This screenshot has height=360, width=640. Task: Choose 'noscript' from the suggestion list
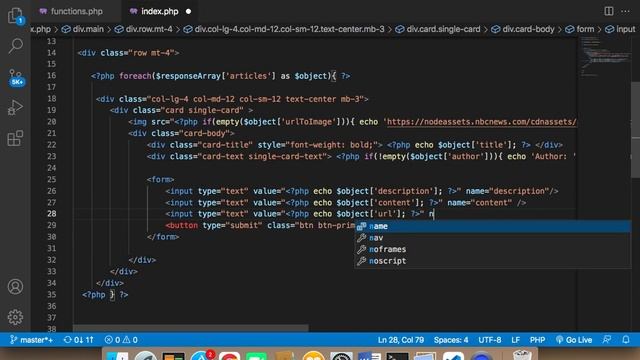click(x=493, y=261)
